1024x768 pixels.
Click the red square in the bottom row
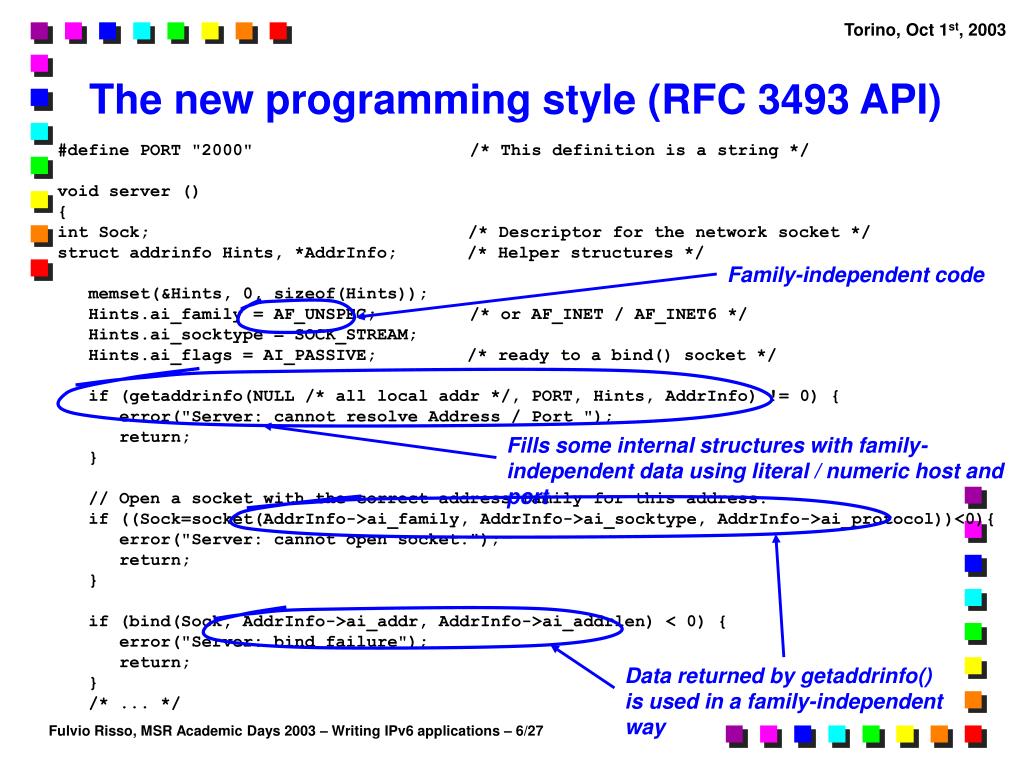click(x=973, y=736)
